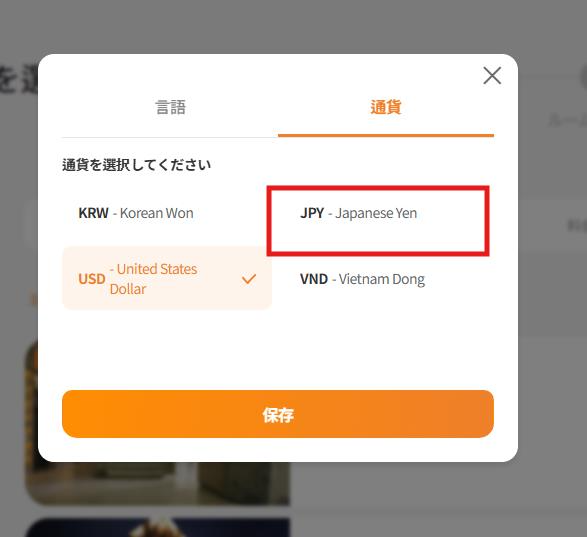Open the dark thumbnail at the page bottom
This screenshot has width=587, height=537.
tap(157, 527)
